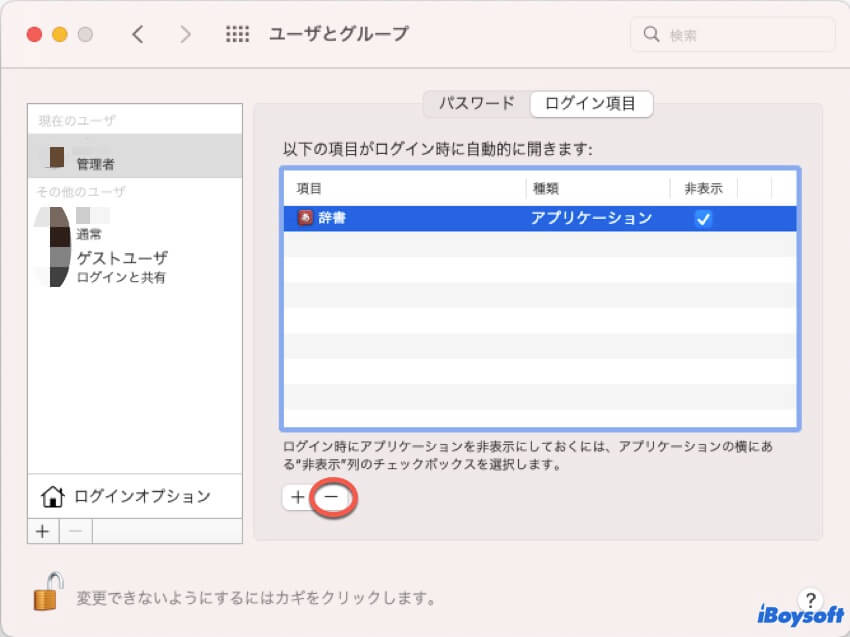The image size is (850, 637).
Task: Switch to the パスワード tab
Action: (477, 103)
